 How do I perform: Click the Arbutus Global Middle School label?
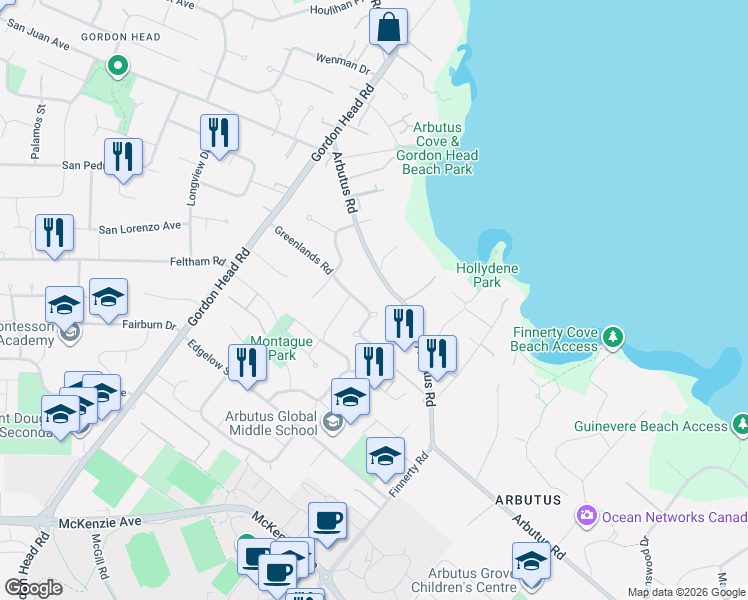[271, 423]
